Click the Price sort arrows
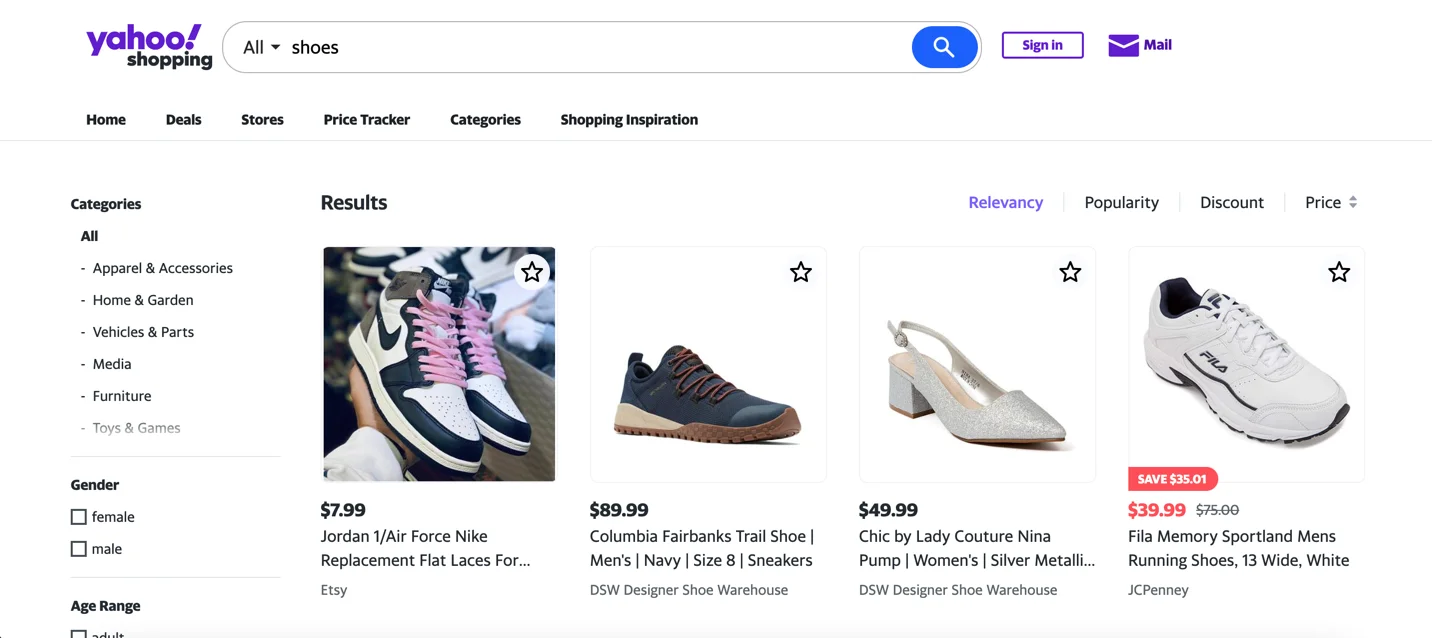Image resolution: width=1432 pixels, height=638 pixels. pos(1354,201)
